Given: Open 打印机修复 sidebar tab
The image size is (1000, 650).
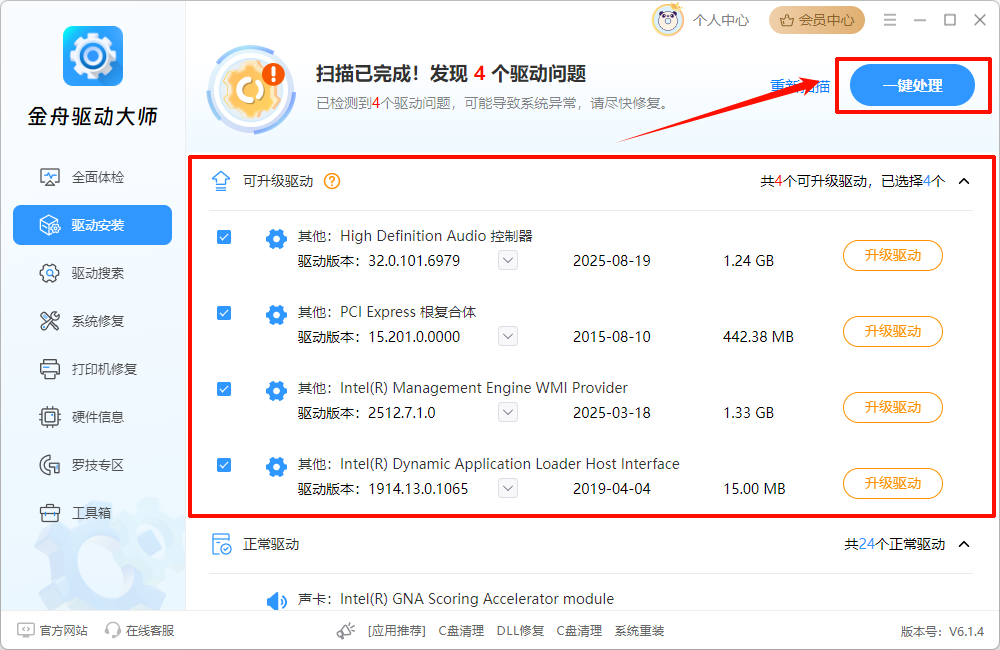Looking at the screenshot, I should point(92,369).
